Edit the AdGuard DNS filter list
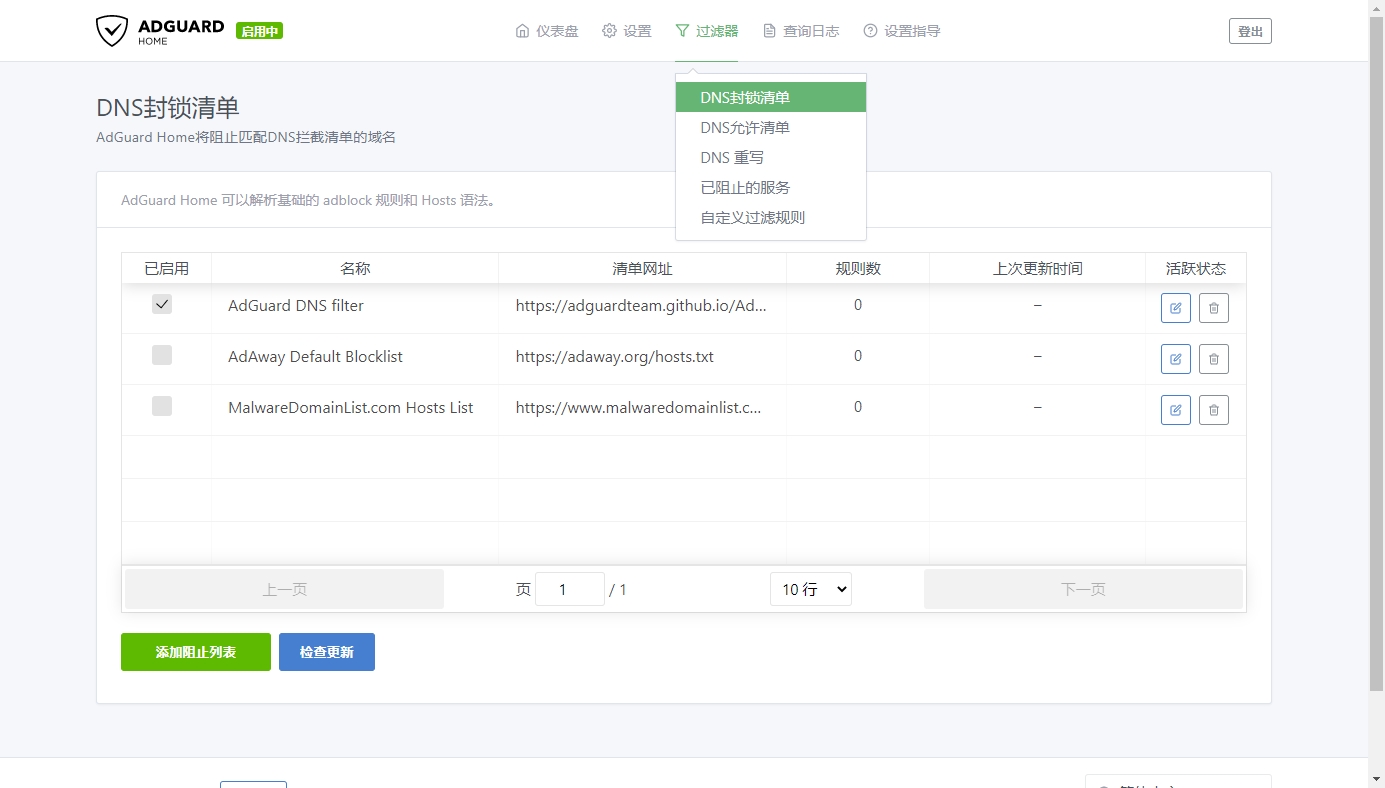The height and width of the screenshot is (788, 1385). [1176, 308]
